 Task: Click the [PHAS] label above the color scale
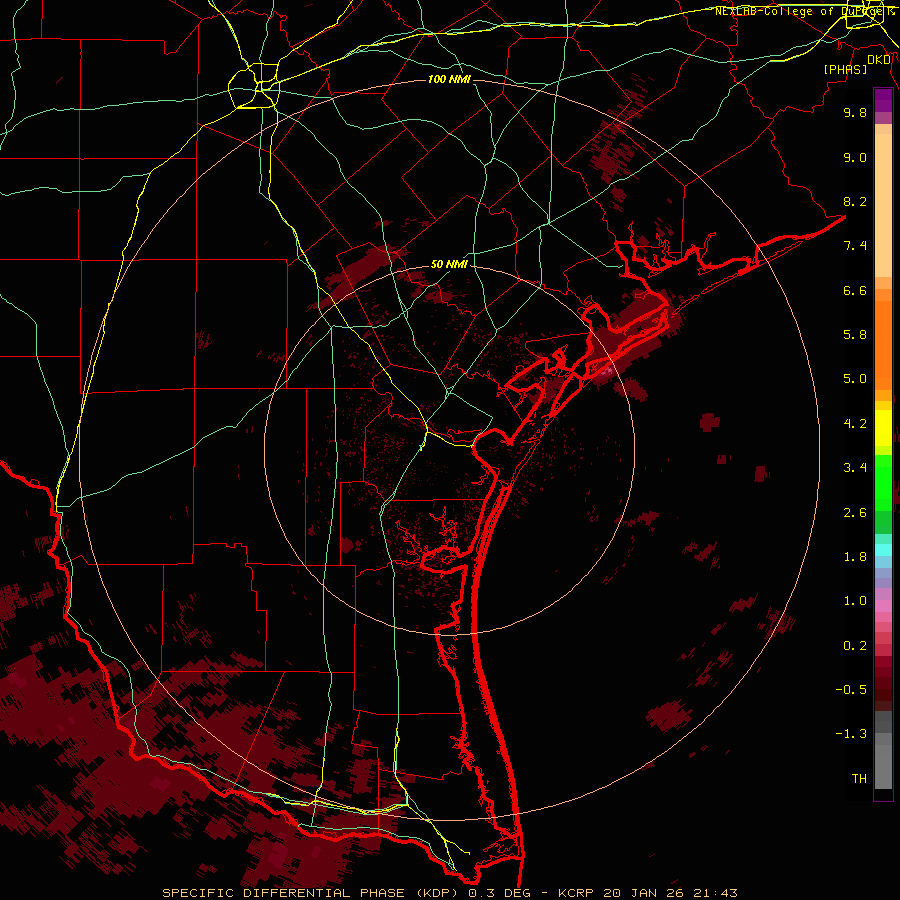(x=845, y=69)
